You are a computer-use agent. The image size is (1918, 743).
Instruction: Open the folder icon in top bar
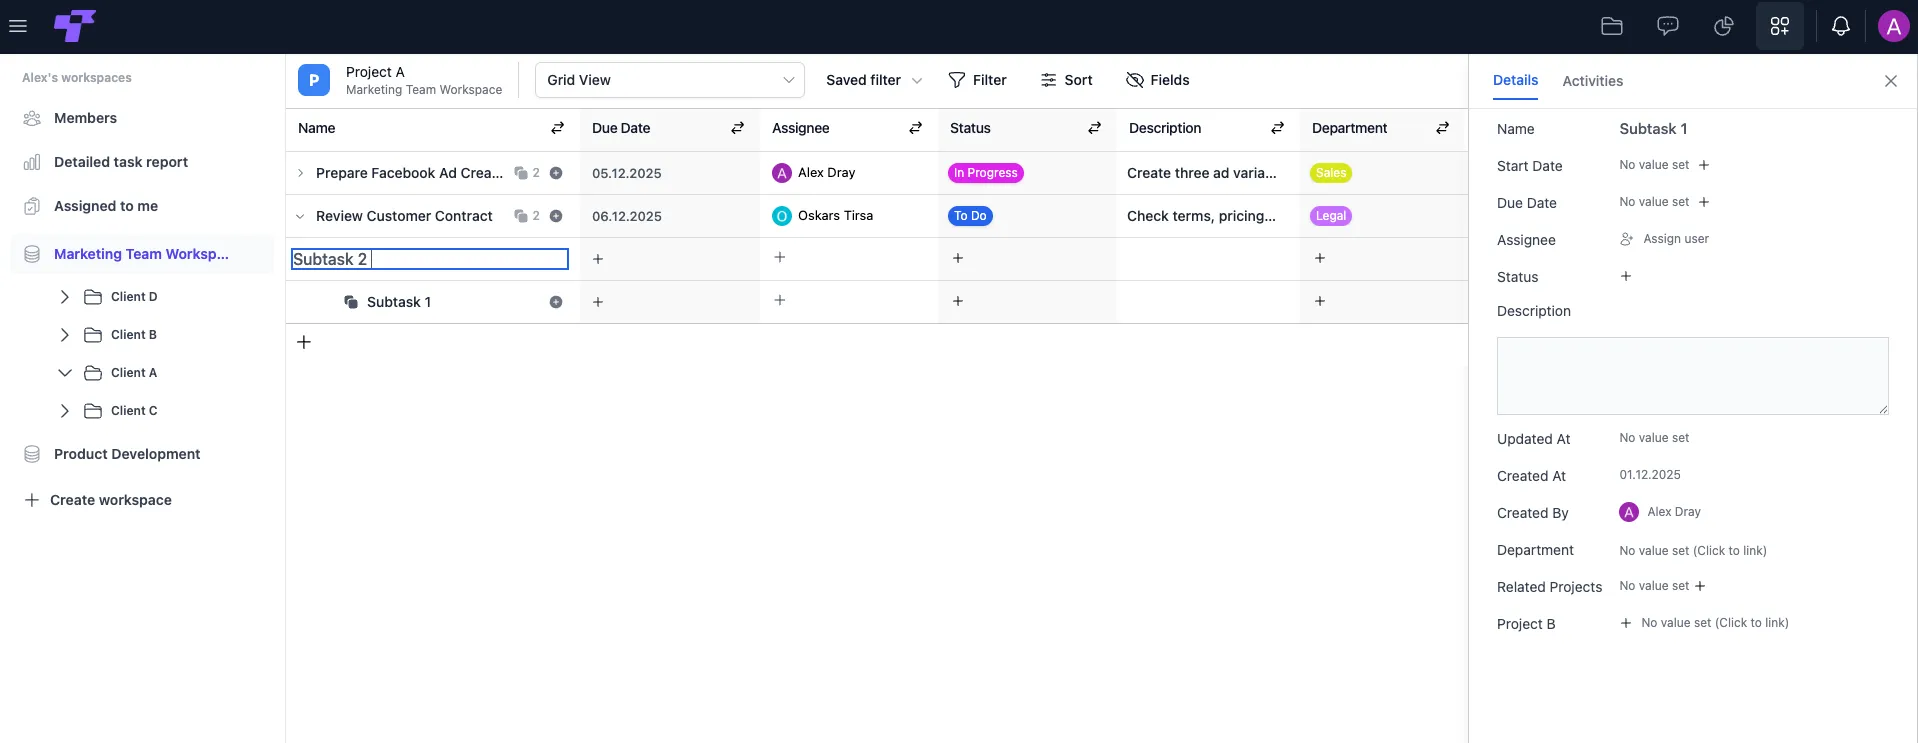(1612, 26)
